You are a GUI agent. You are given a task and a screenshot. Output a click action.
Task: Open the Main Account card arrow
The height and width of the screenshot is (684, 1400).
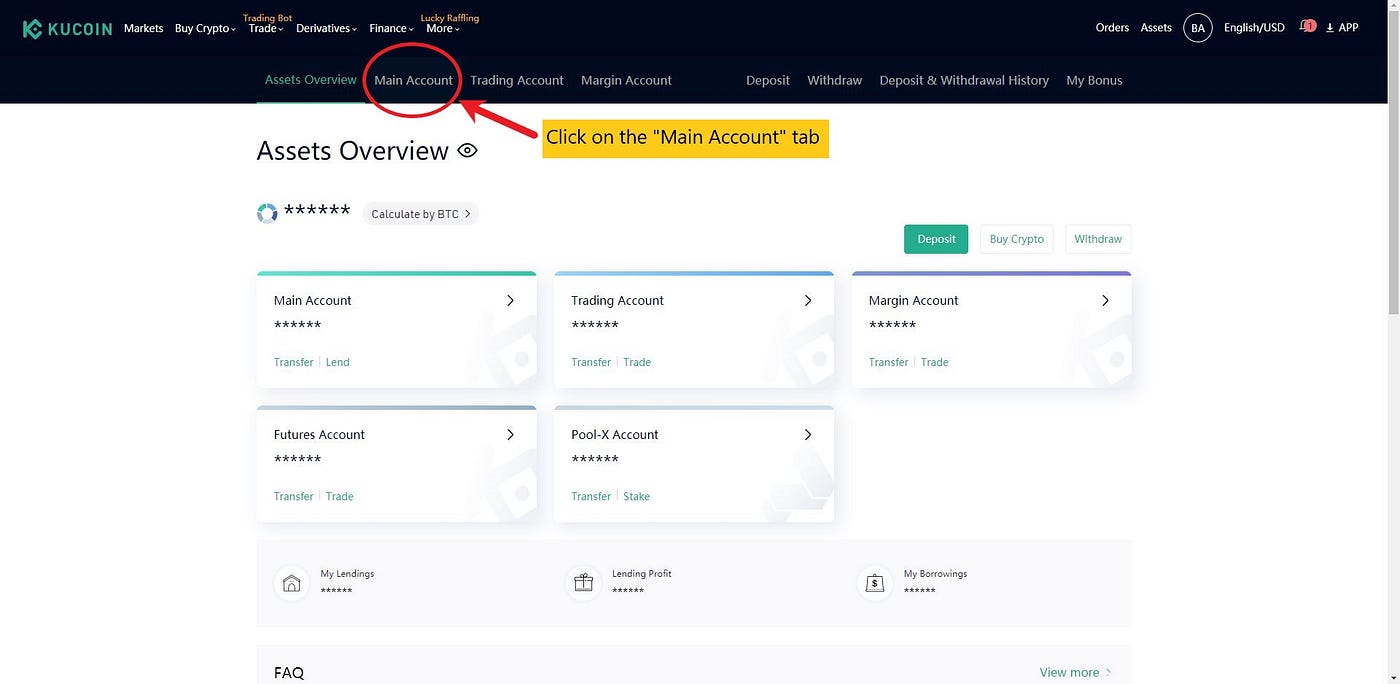pyautogui.click(x=510, y=300)
